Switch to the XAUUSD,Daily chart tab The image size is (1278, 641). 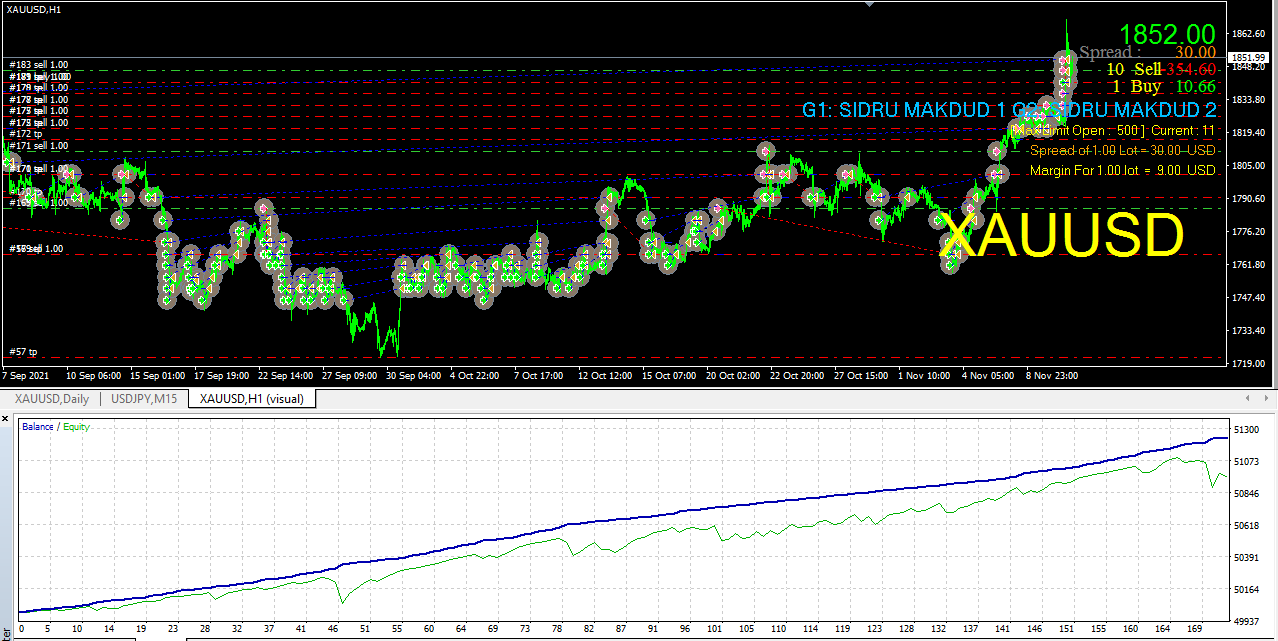(x=52, y=398)
